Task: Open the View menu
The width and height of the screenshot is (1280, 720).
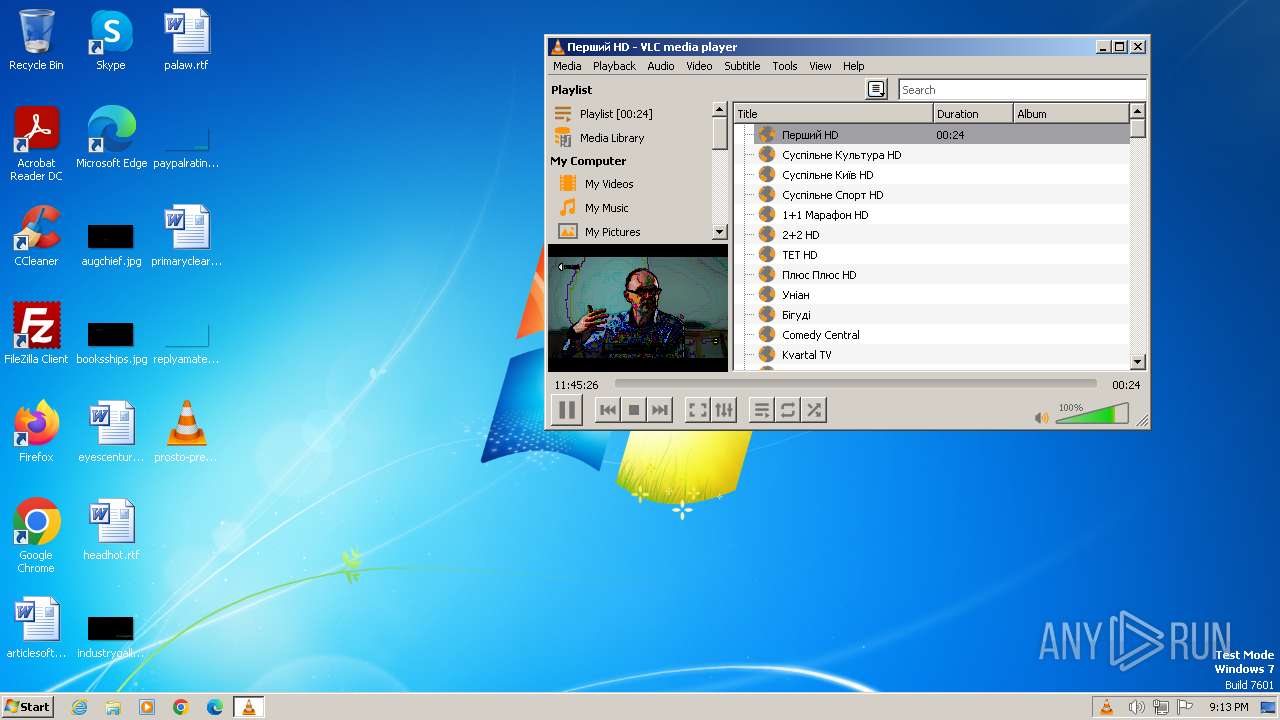Action: coord(820,66)
